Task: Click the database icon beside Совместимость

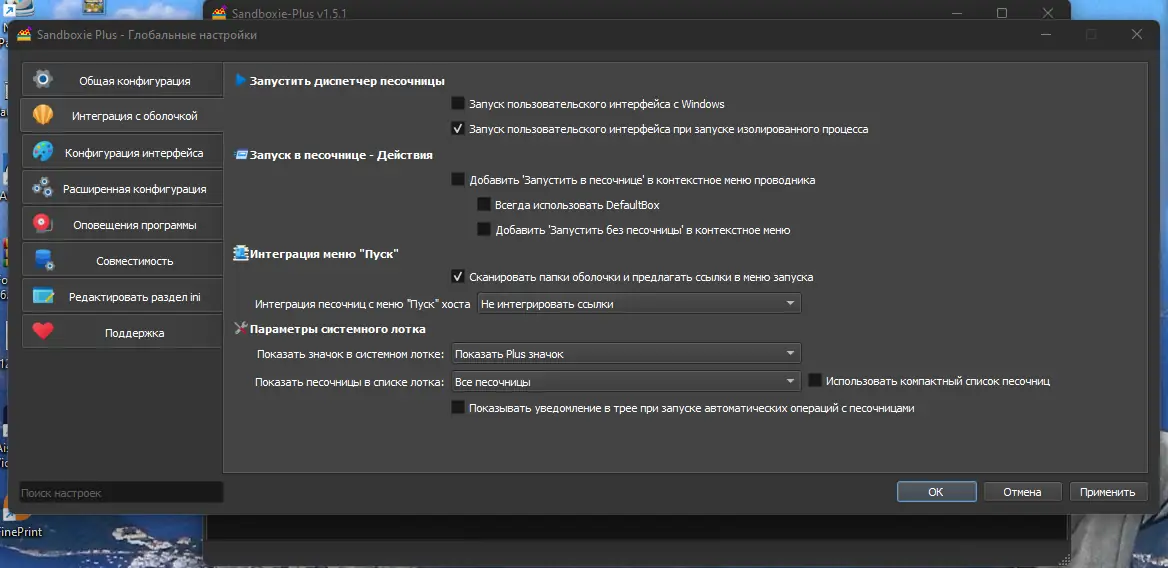Action: [43, 261]
